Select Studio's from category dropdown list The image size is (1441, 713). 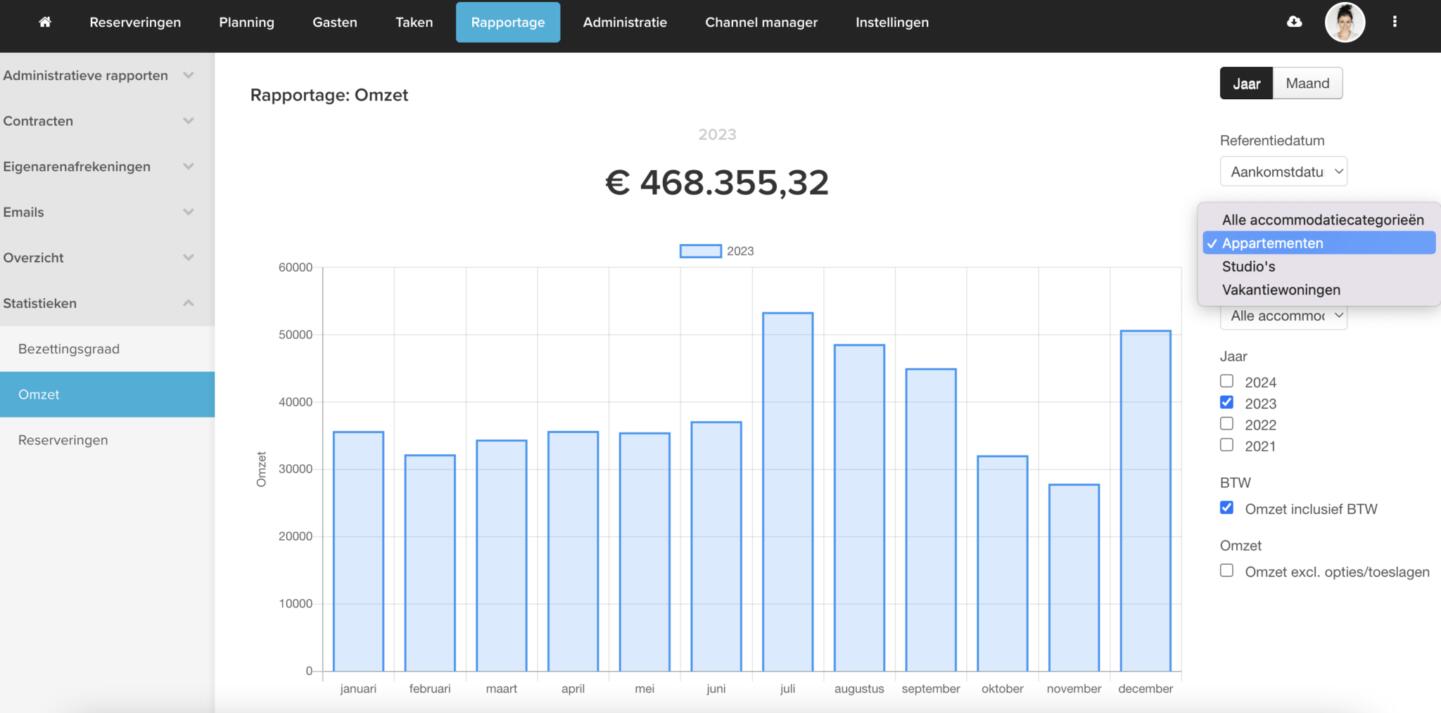pyautogui.click(x=1248, y=267)
